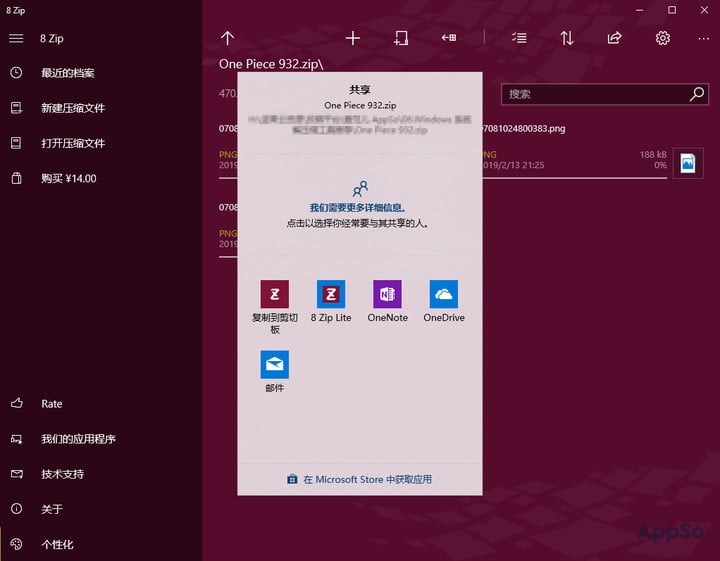Click the shopping bag purchase icon
The image size is (720, 561).
pyautogui.click(x=17, y=178)
